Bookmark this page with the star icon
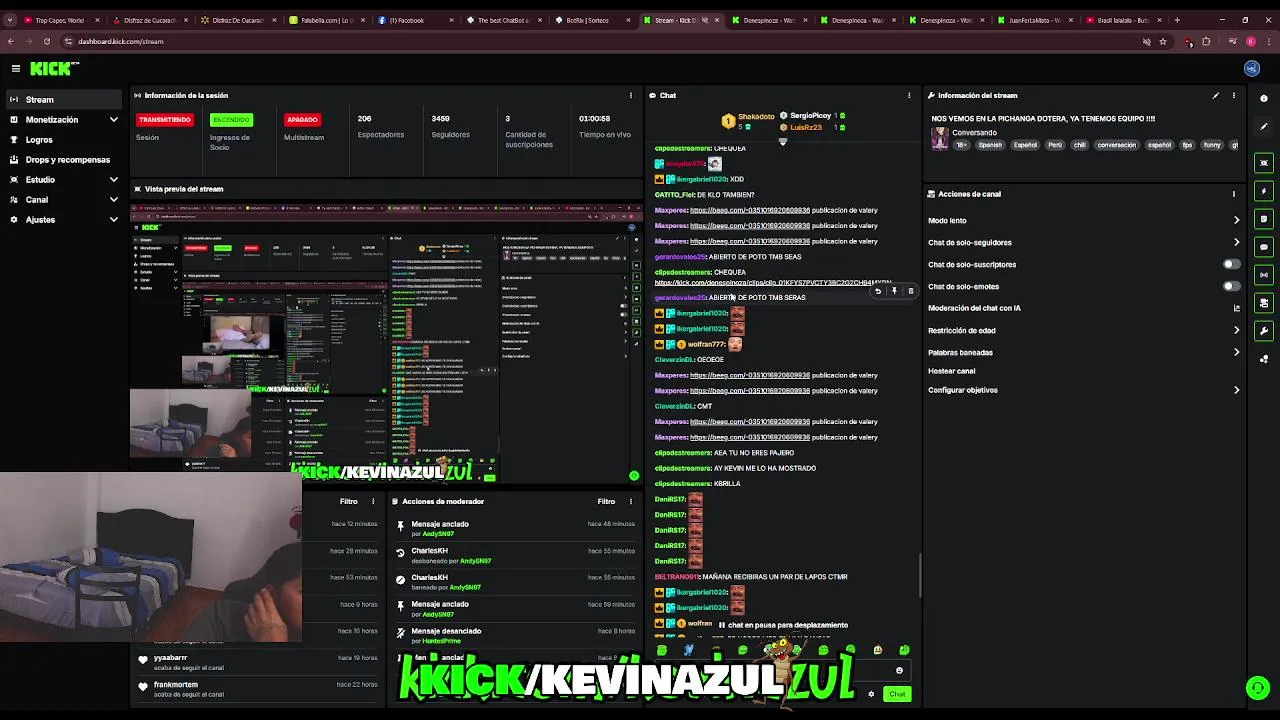 [x=1163, y=41]
